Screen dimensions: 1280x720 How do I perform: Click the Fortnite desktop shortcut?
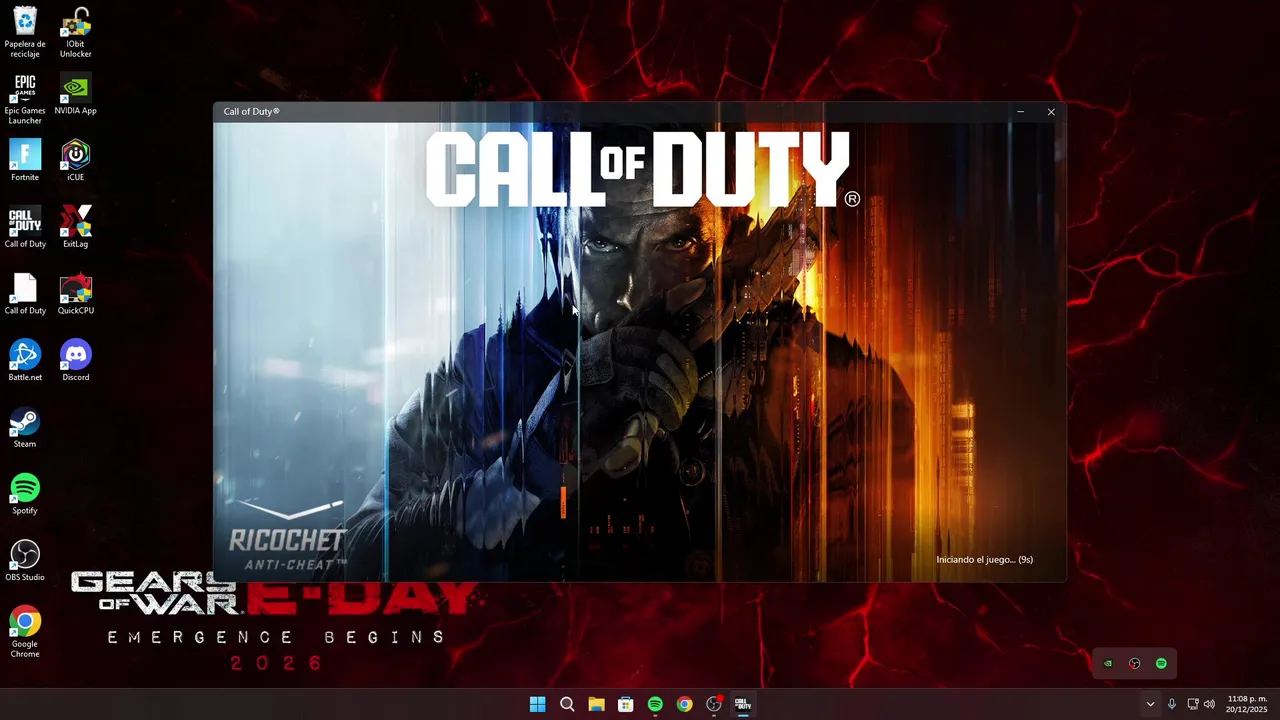point(25,159)
